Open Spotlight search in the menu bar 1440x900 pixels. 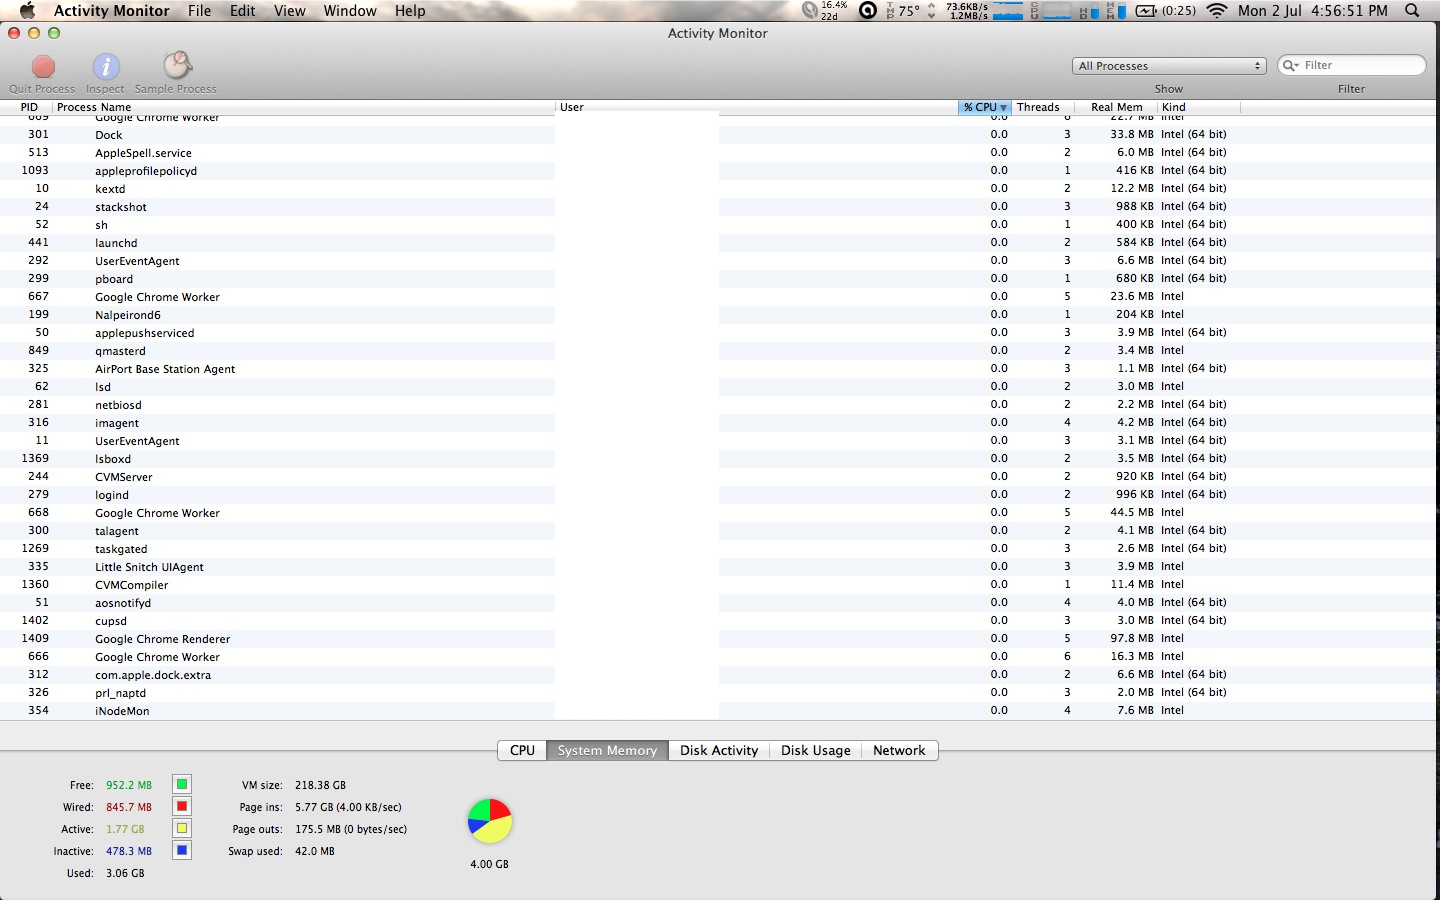[x=1412, y=10]
